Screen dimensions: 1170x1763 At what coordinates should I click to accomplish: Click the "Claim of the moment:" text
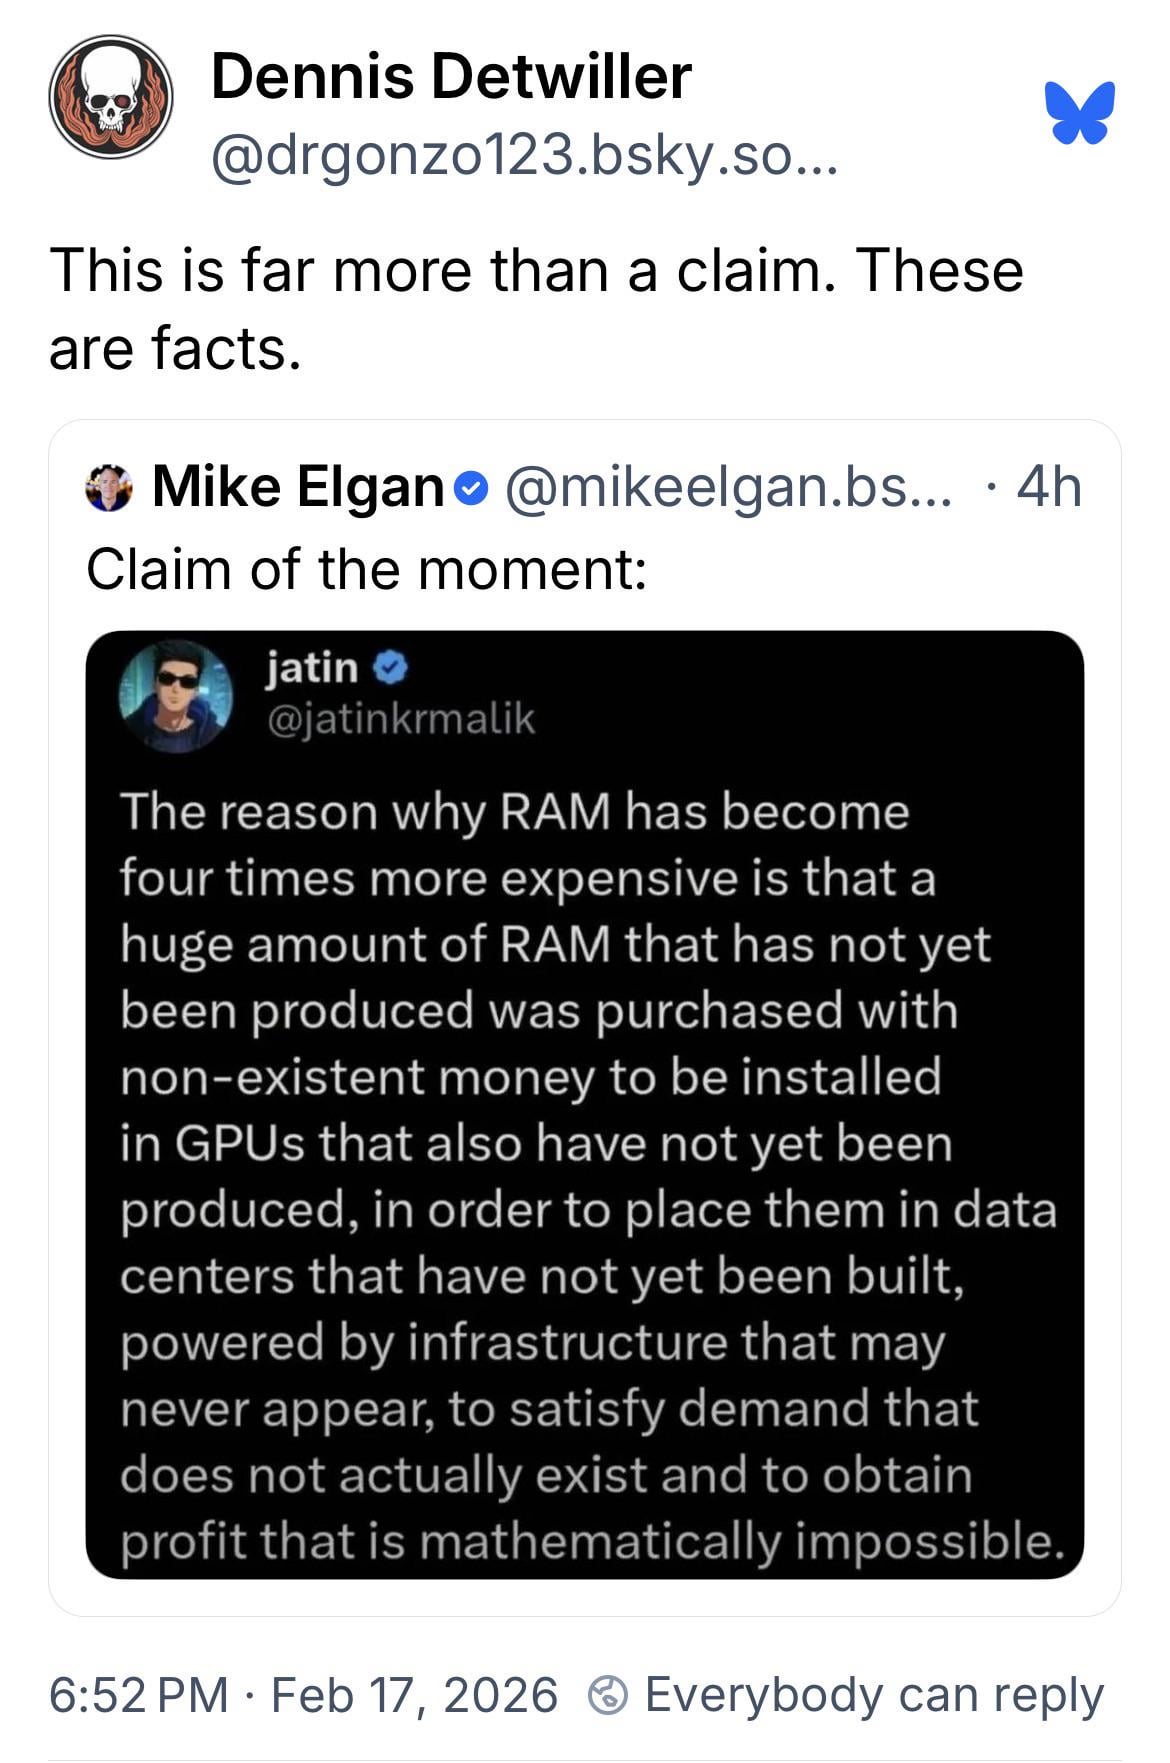pyautogui.click(x=366, y=569)
